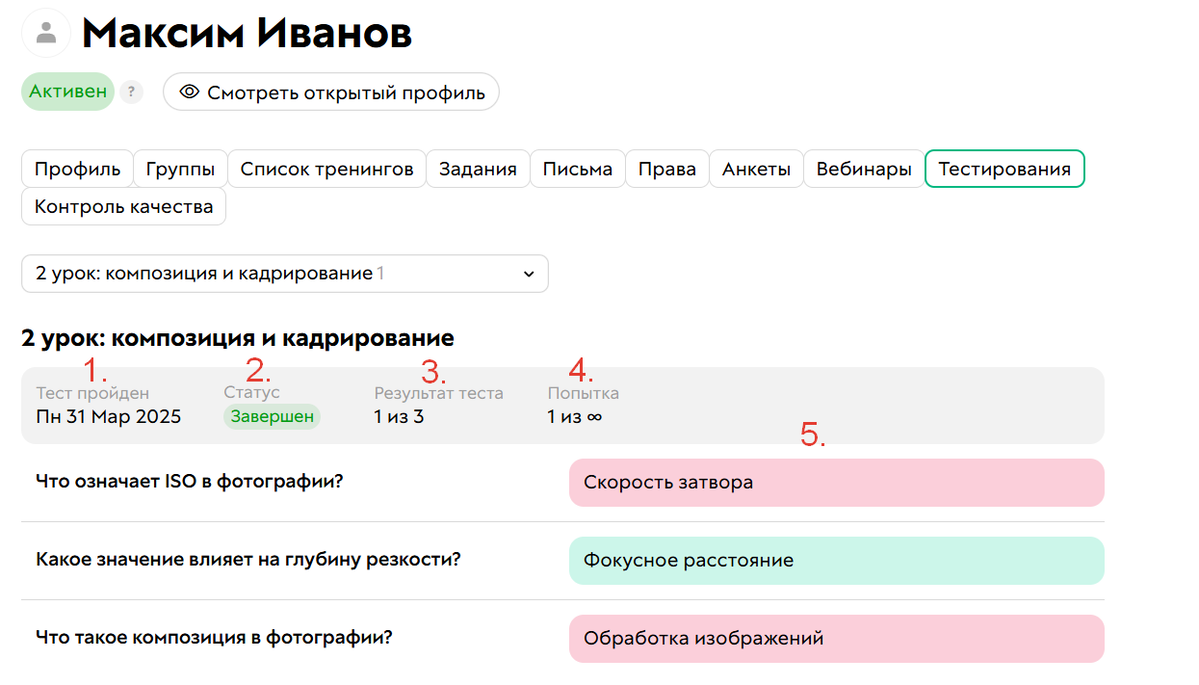Open the Анкеты tab
The height and width of the screenshot is (685, 1199).
(x=756, y=168)
